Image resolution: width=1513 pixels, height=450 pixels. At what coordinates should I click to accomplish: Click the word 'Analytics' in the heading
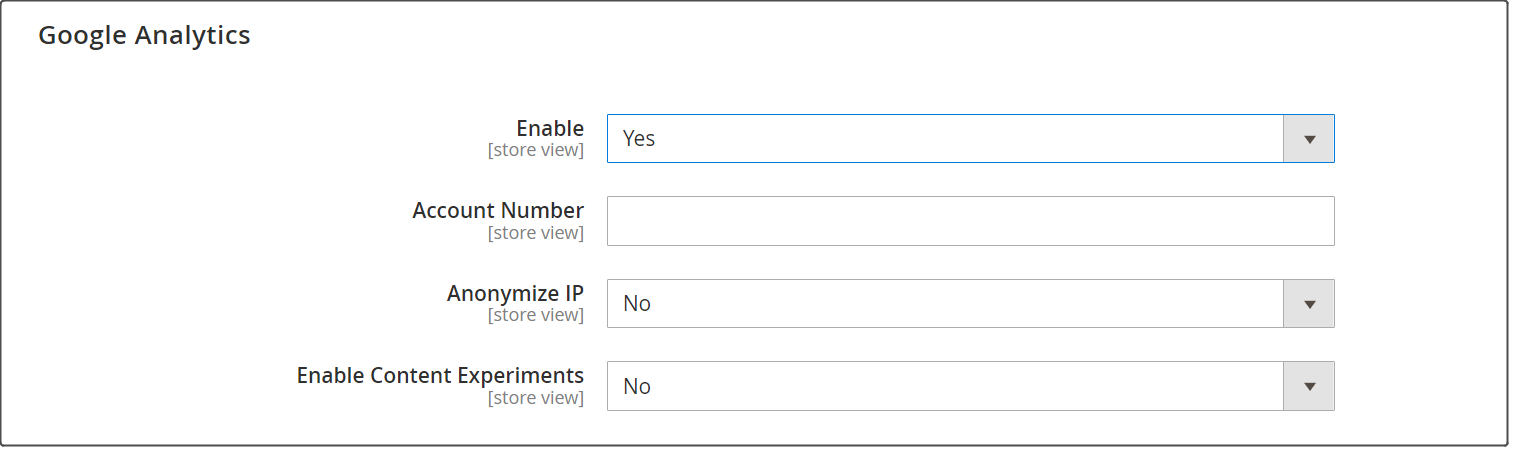pos(194,36)
